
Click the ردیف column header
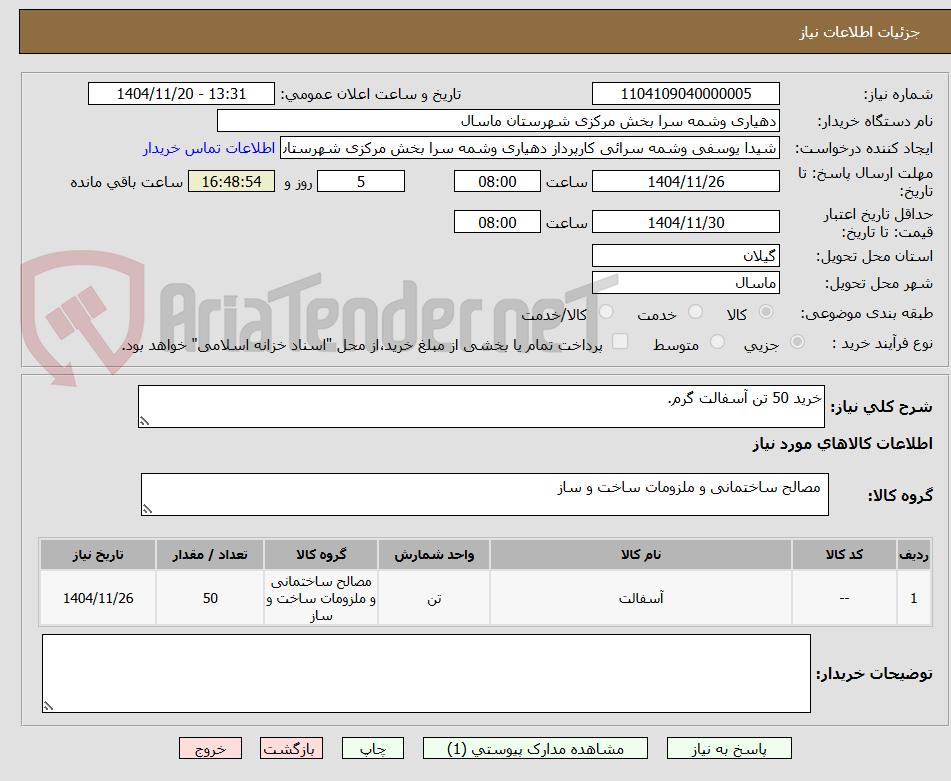(914, 554)
